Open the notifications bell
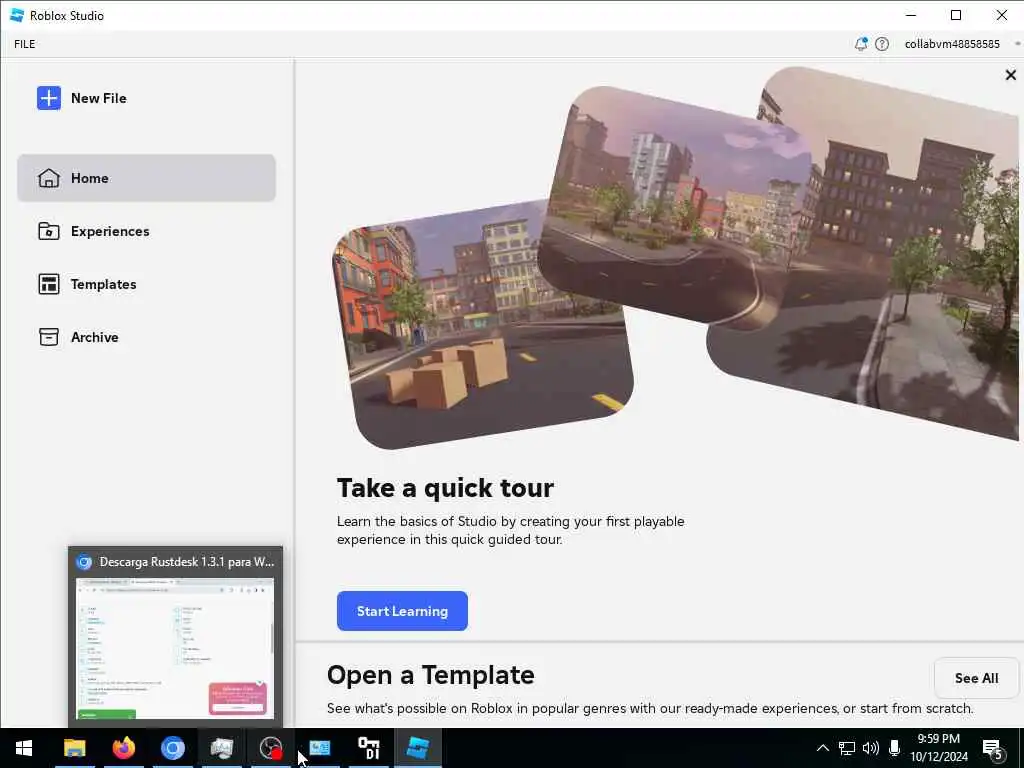 (861, 44)
